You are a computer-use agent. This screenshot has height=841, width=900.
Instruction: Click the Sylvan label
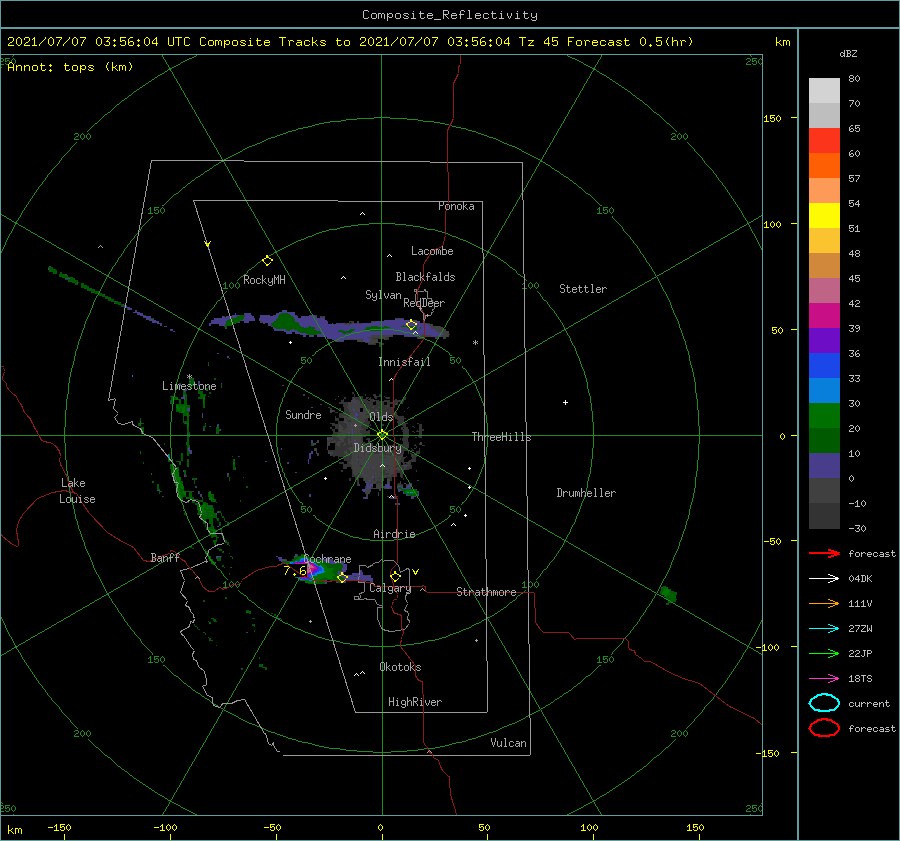click(x=383, y=295)
